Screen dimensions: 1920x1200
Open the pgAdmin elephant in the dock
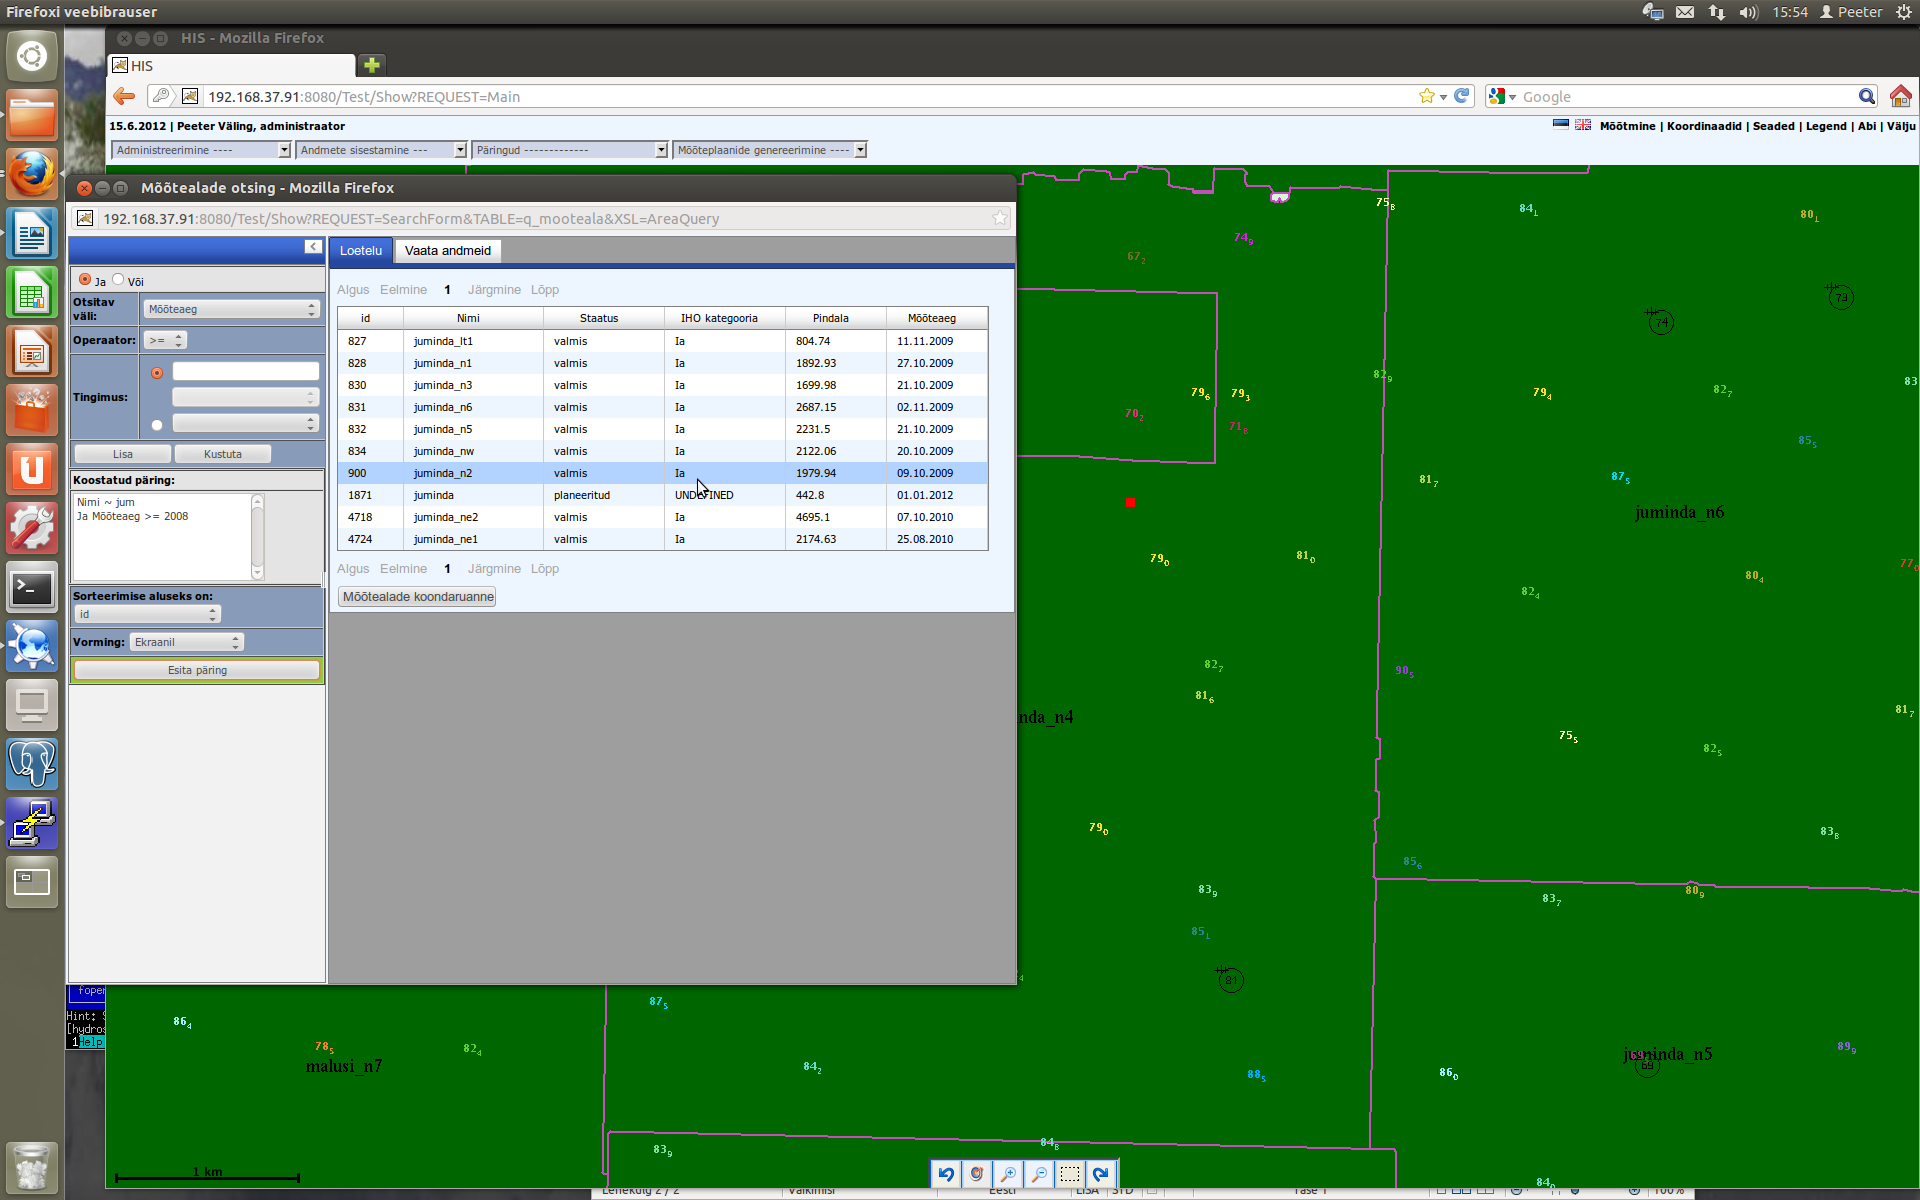coord(32,764)
